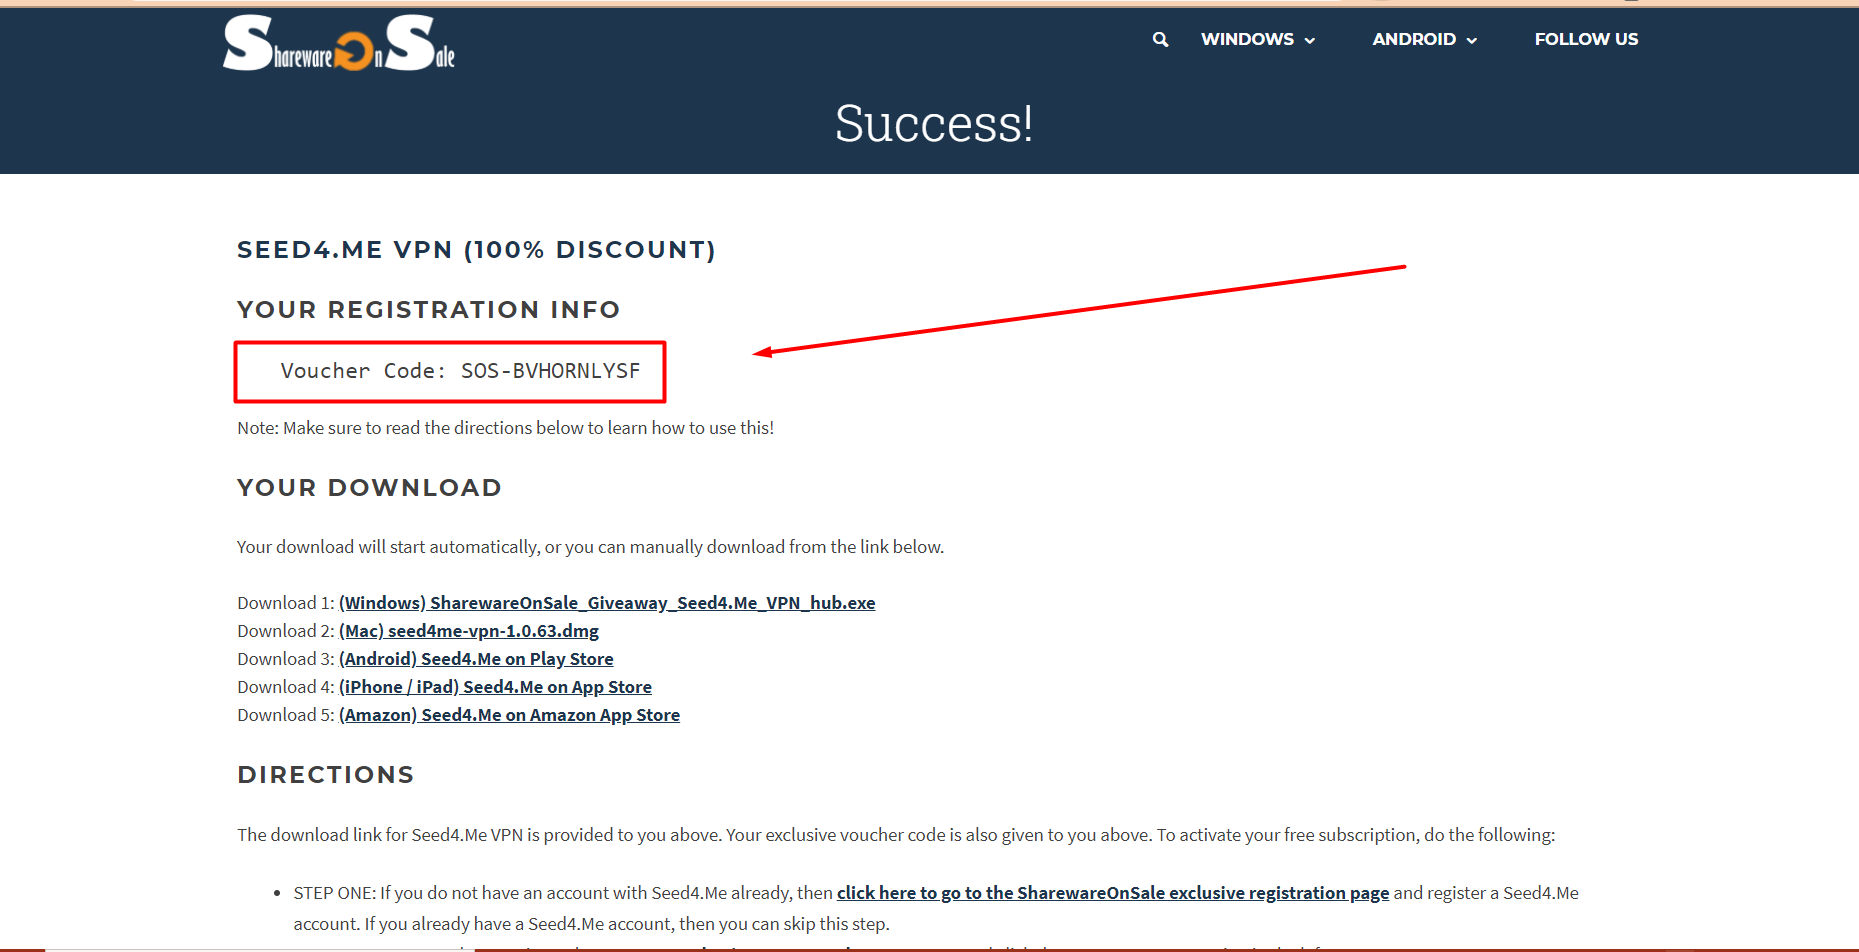Click the voucher code SOS-BVHORNLYSF
The height and width of the screenshot is (952, 1859).
[x=550, y=371]
